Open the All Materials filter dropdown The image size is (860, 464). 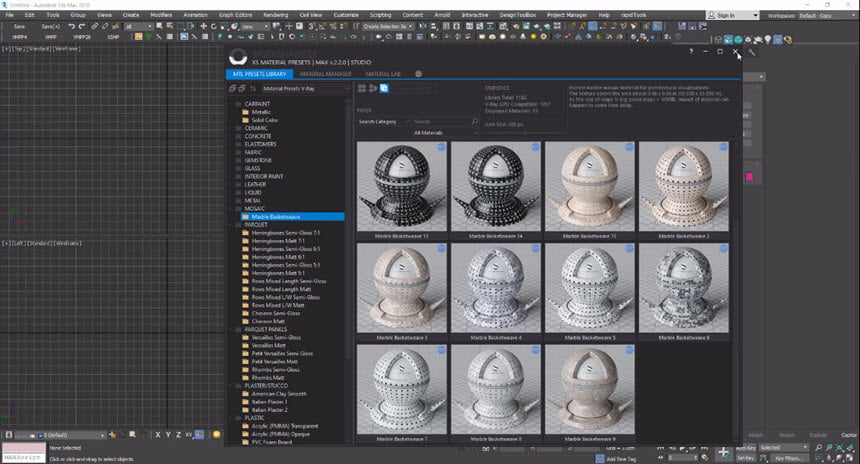pyautogui.click(x=445, y=133)
